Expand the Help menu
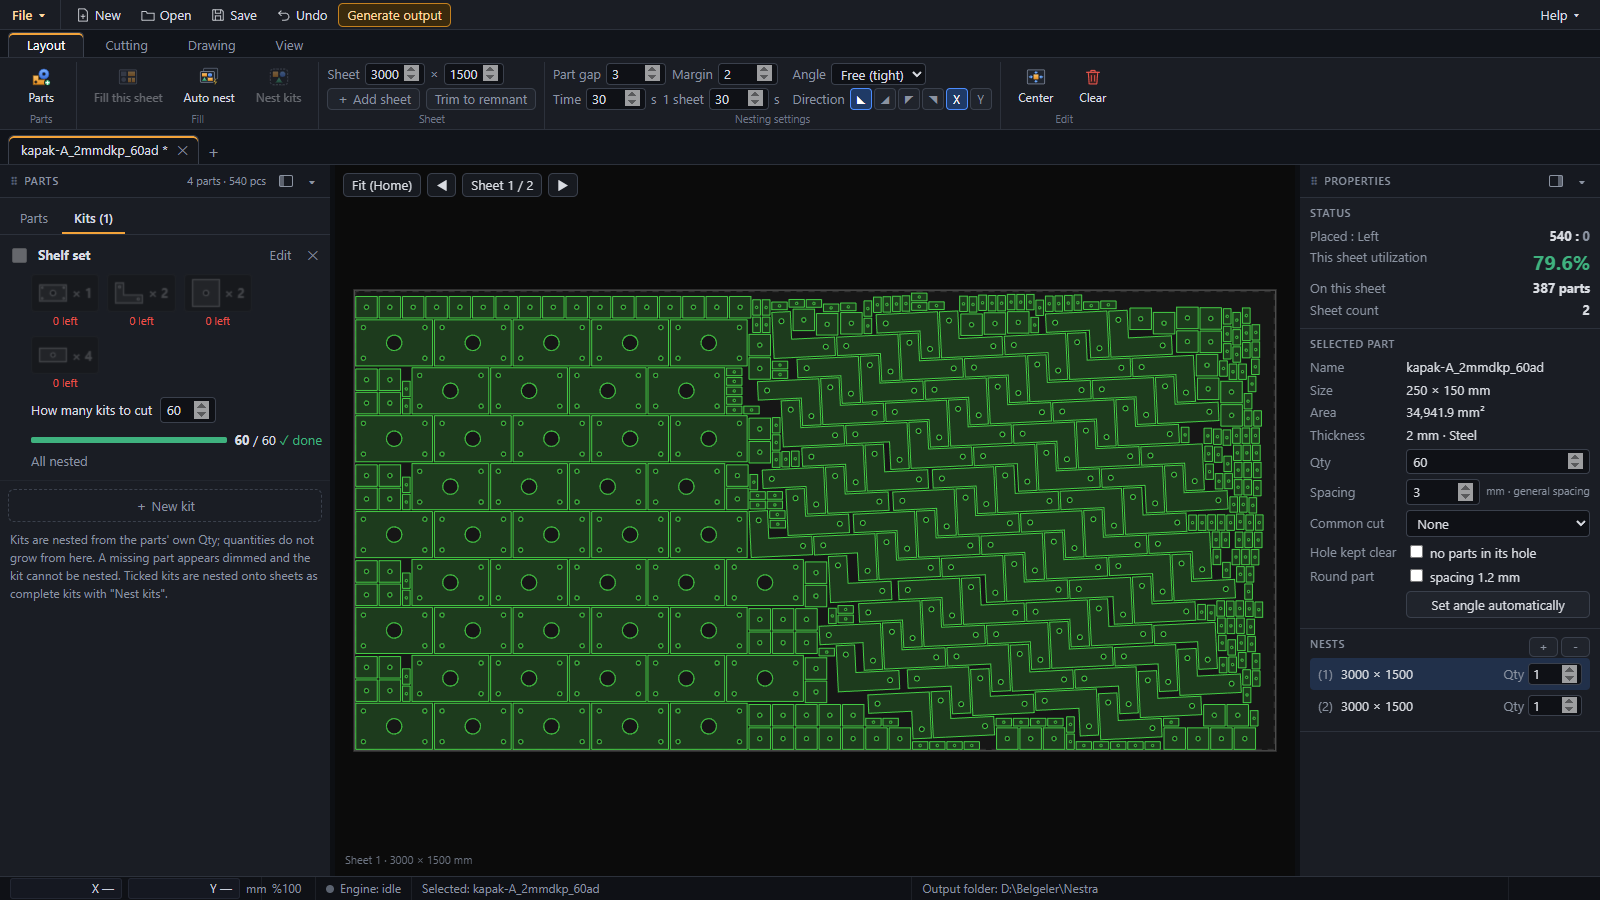Image resolution: width=1600 pixels, height=900 pixels. 1560,15
